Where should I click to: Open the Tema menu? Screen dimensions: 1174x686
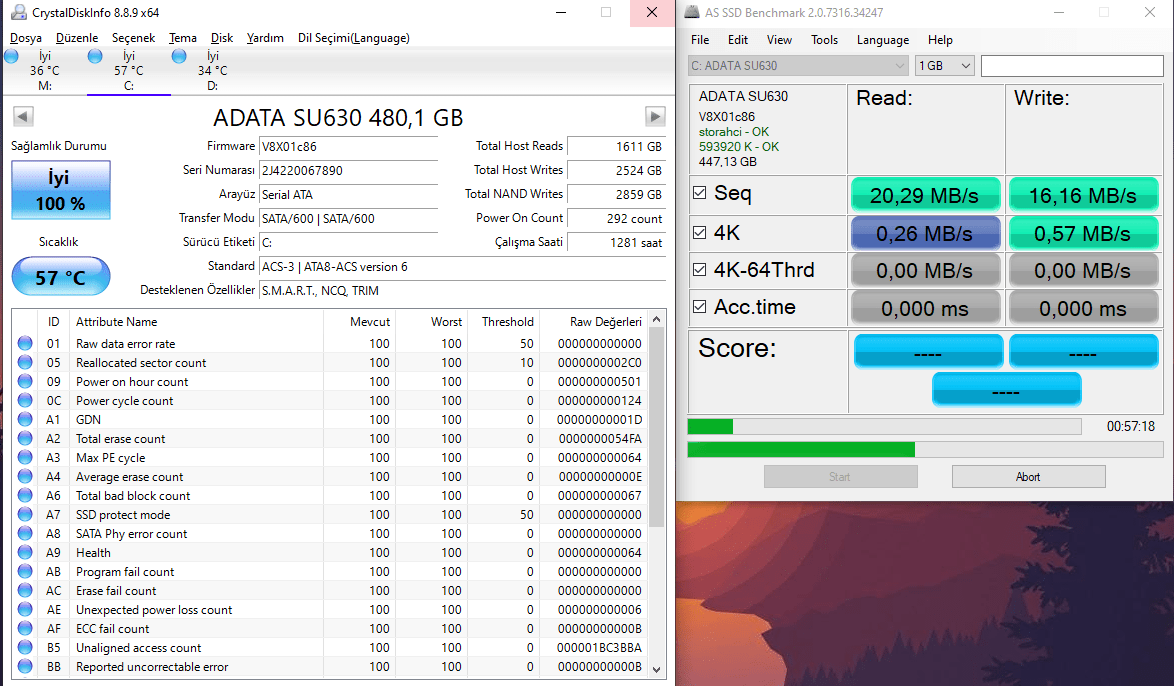point(183,38)
